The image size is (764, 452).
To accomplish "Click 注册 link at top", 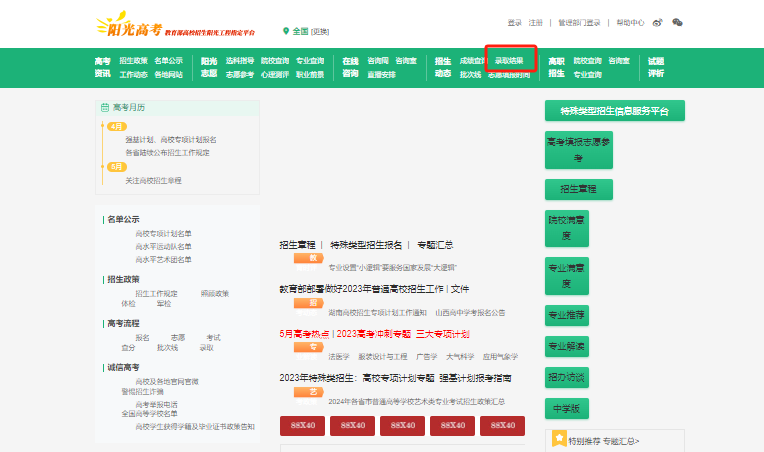I will (x=535, y=23).
